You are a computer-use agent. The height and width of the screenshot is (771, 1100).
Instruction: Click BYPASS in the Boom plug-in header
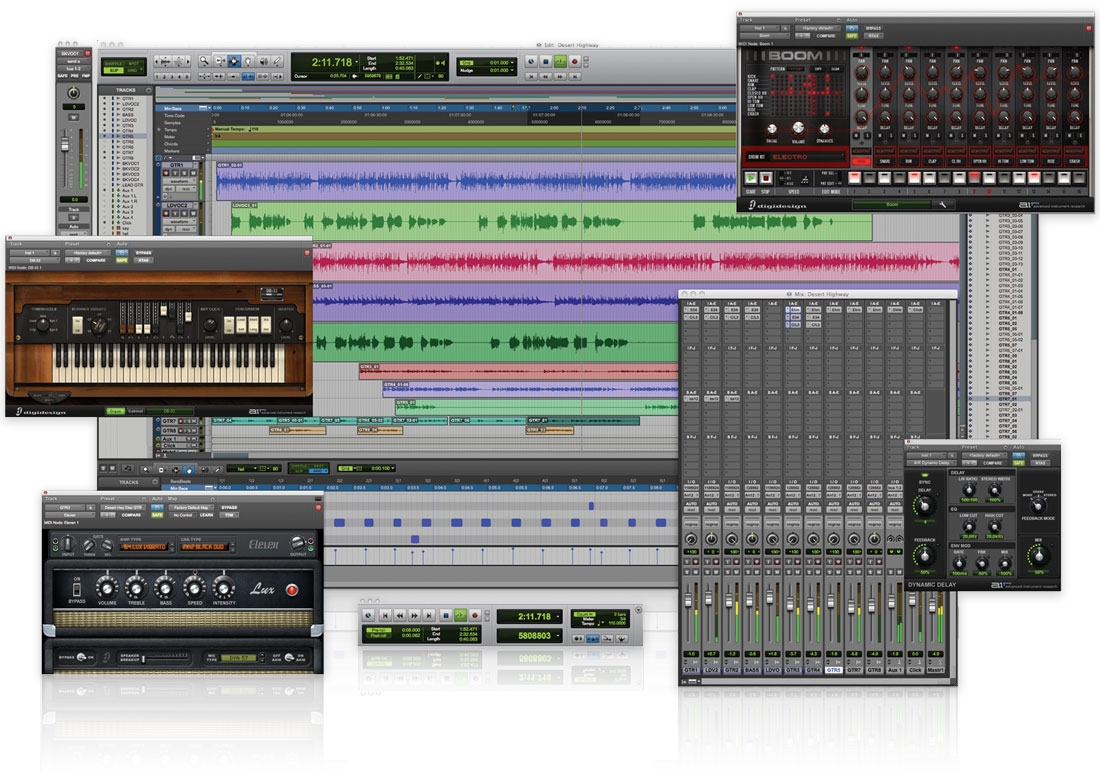tap(873, 29)
